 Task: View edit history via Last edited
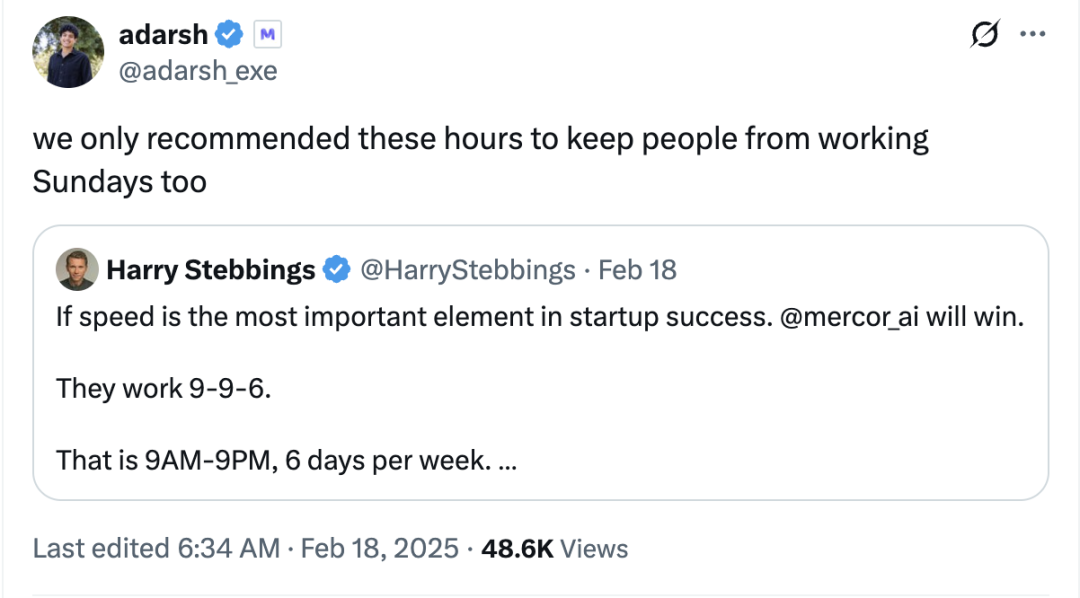pos(101,548)
